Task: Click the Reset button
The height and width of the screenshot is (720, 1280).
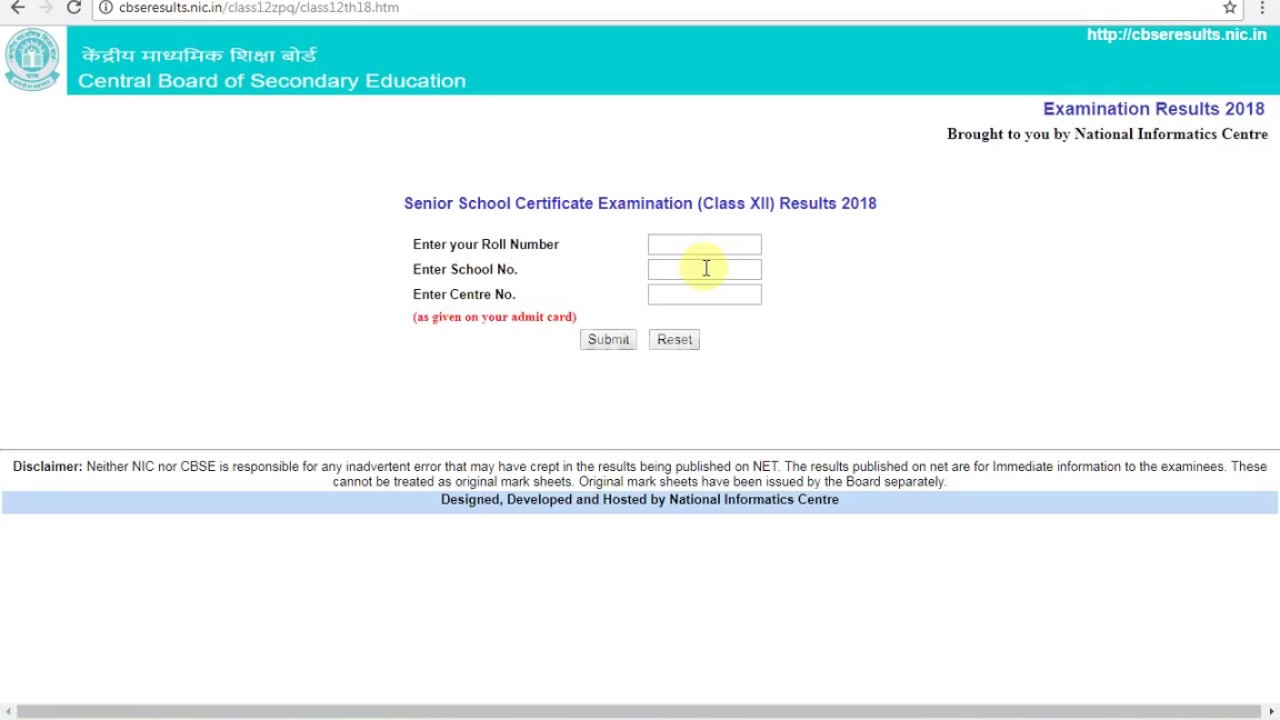Action: point(674,340)
